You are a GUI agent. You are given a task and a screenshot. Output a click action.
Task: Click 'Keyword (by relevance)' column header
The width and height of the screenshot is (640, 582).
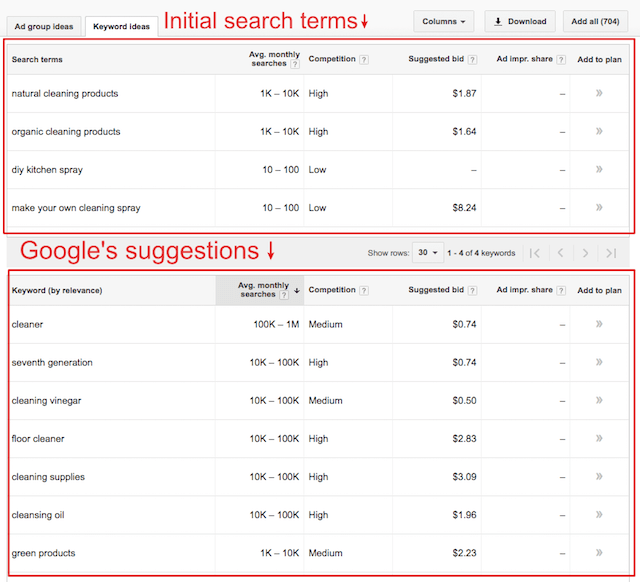click(57, 290)
